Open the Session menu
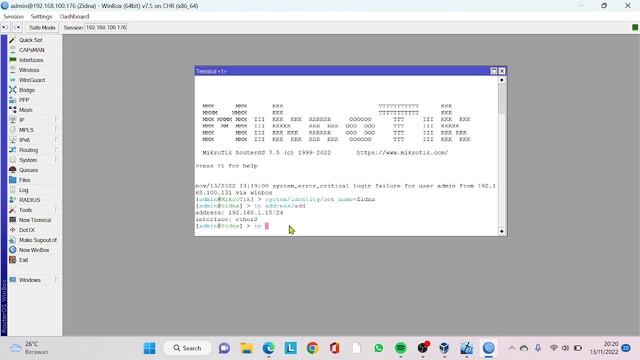This screenshot has width=640, height=360. (13, 16)
